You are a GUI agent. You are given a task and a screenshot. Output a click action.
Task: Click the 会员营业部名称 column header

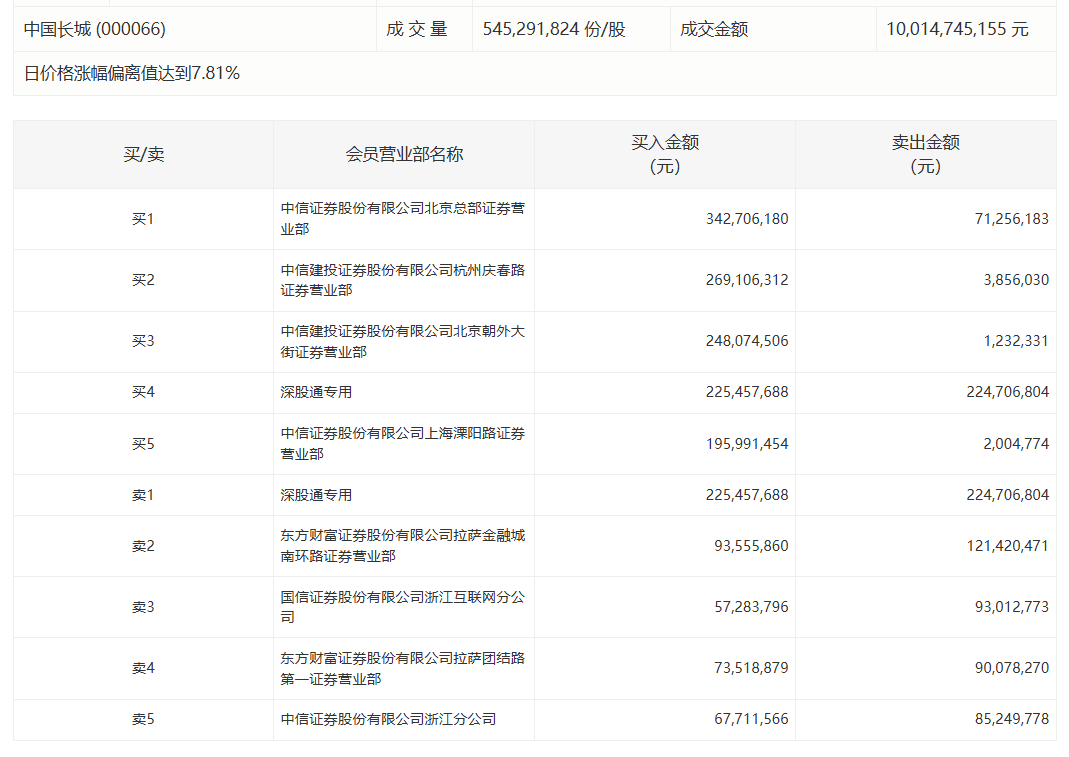(404, 155)
